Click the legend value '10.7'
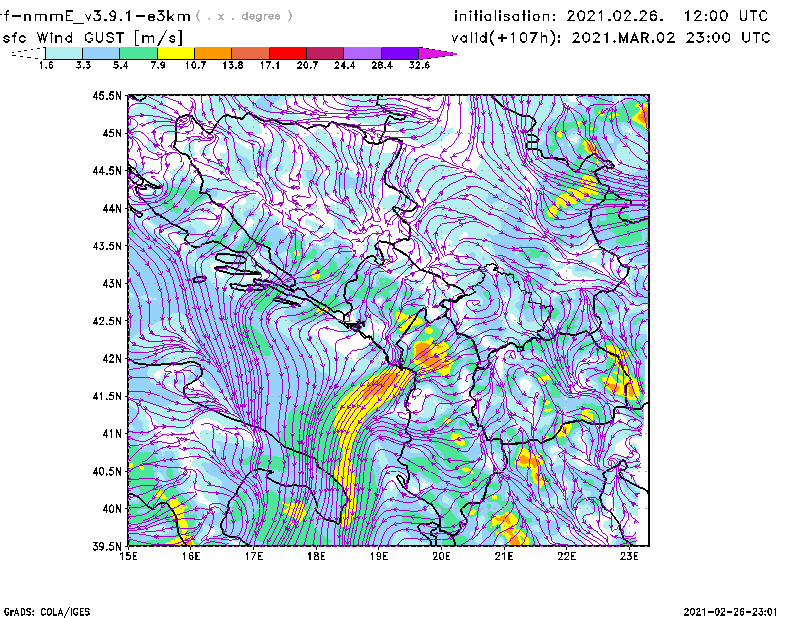 [195, 65]
